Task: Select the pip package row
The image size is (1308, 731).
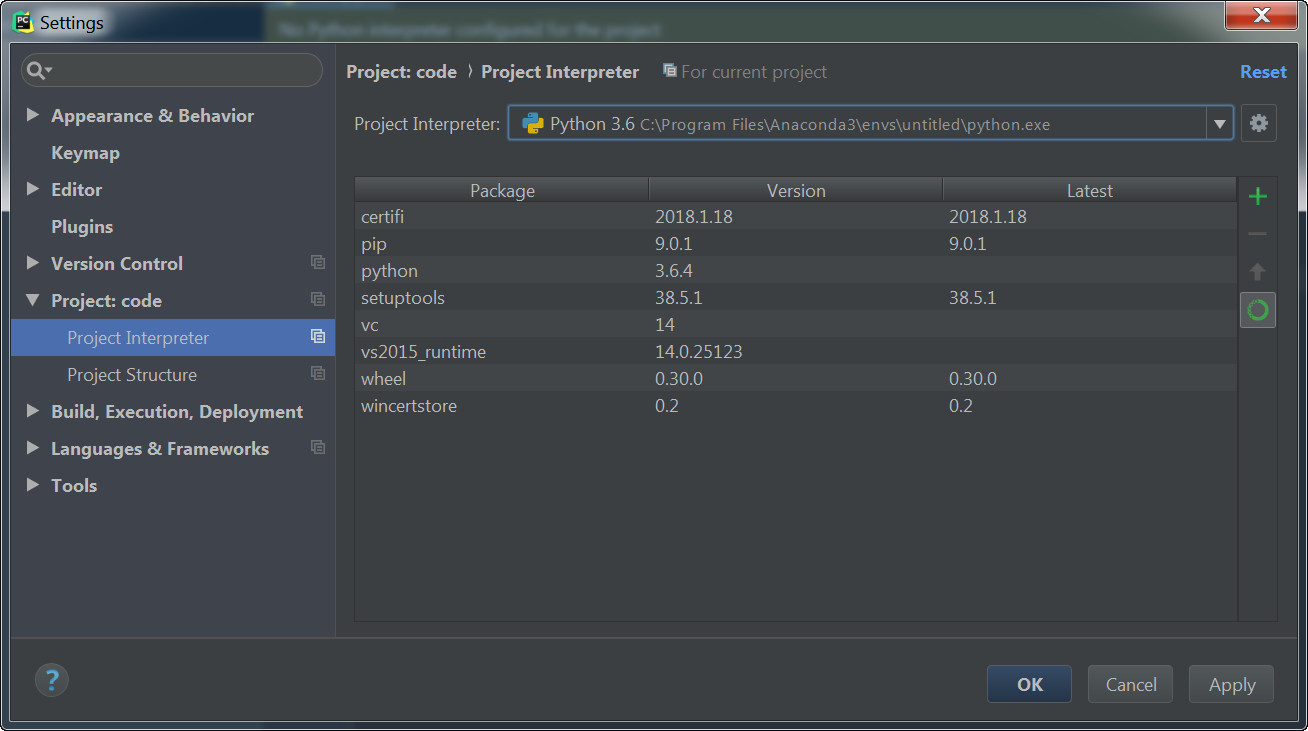Action: [x=796, y=244]
